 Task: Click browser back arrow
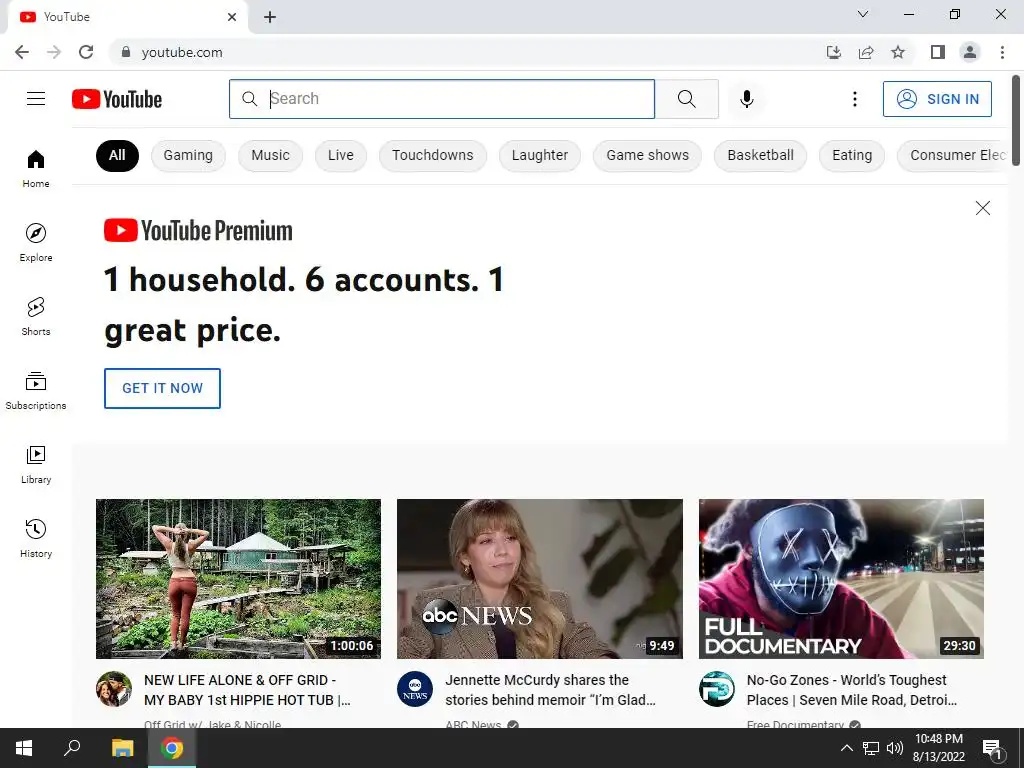click(22, 52)
